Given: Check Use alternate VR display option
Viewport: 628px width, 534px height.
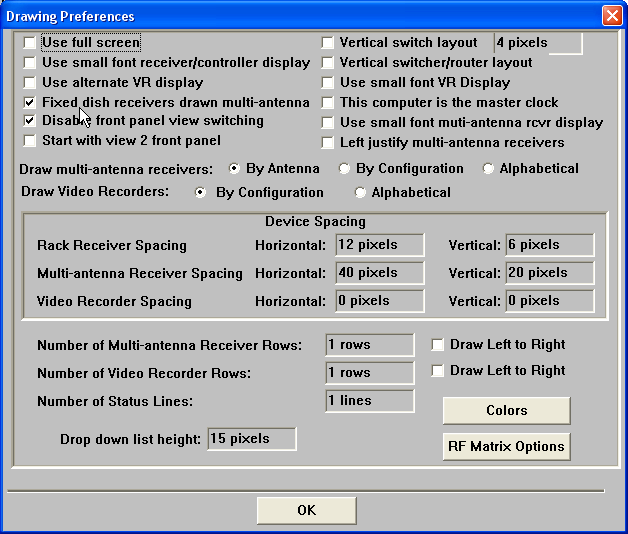Looking at the screenshot, I should [x=30, y=82].
